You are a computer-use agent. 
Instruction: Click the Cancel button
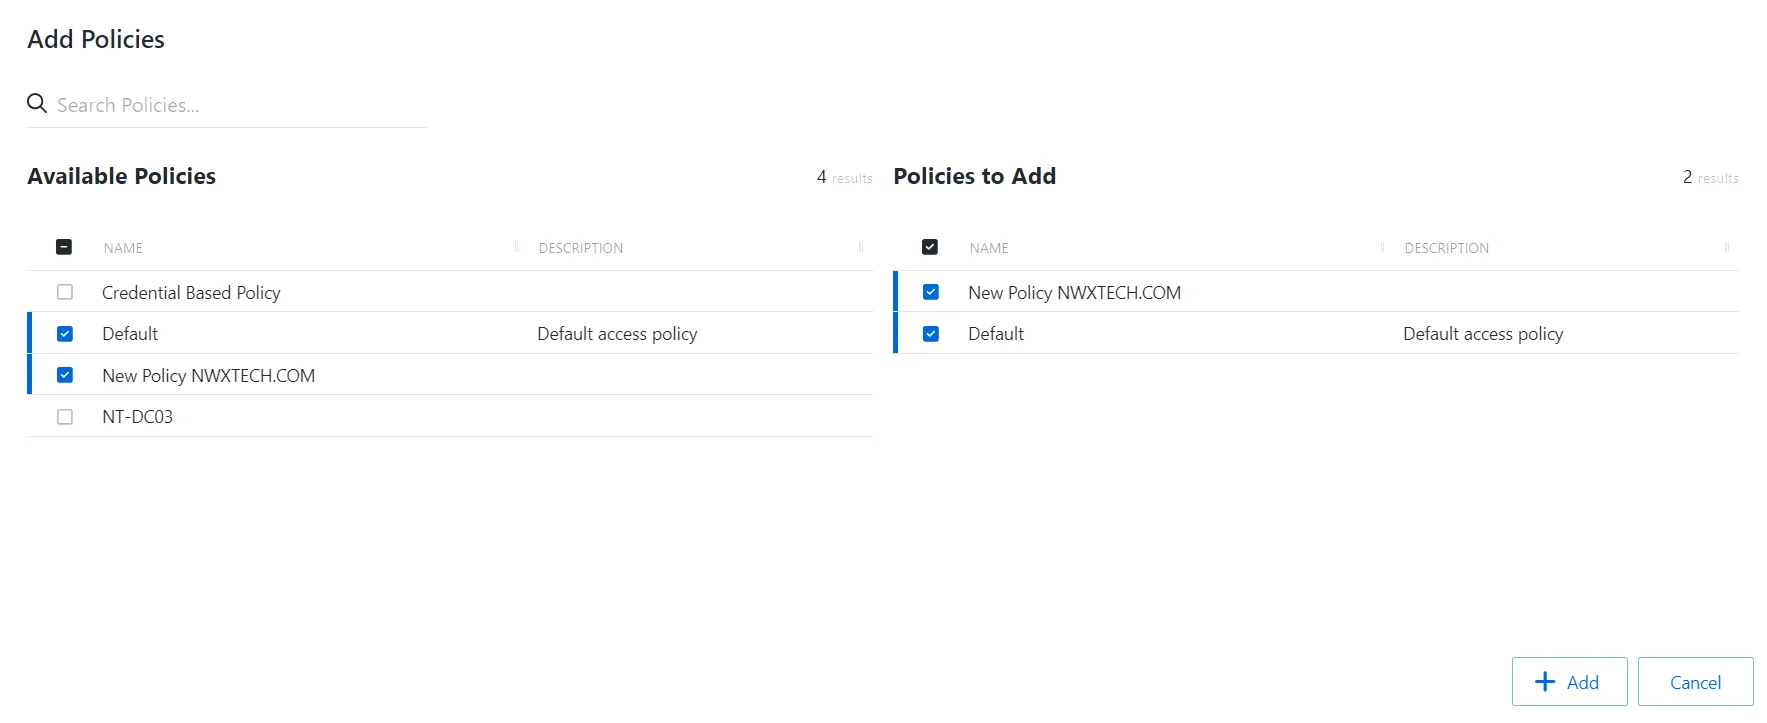1695,682
